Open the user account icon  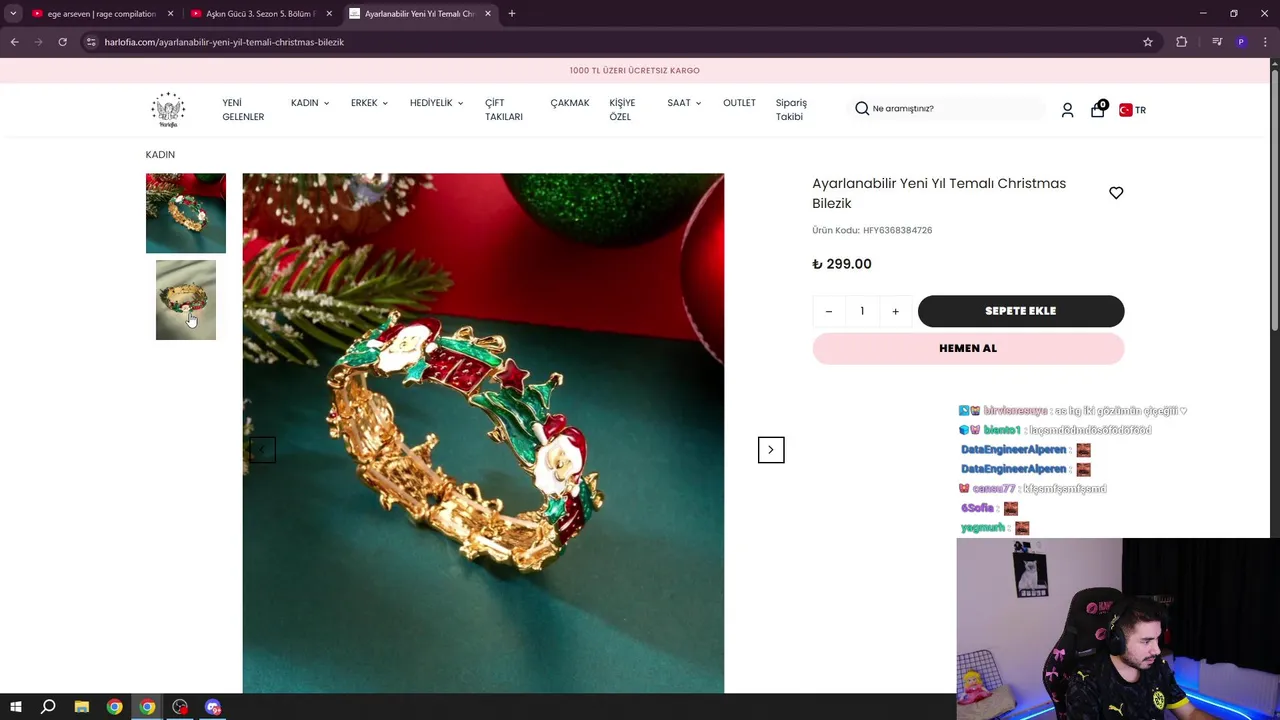1067,110
